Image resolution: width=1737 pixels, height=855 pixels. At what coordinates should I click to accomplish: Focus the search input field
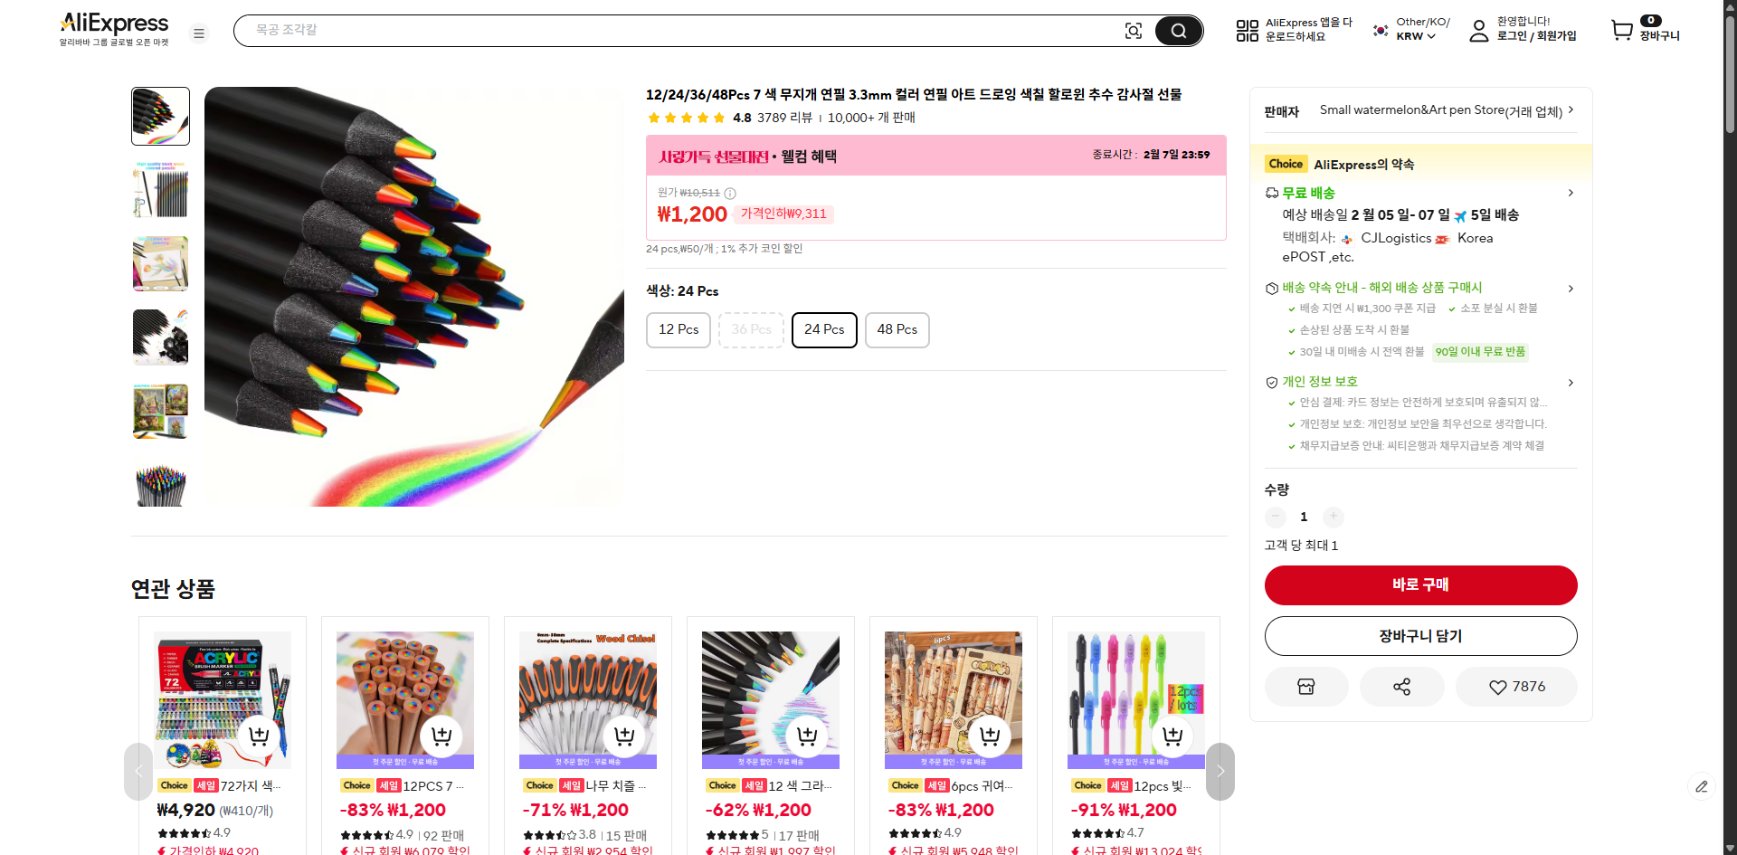tap(680, 31)
